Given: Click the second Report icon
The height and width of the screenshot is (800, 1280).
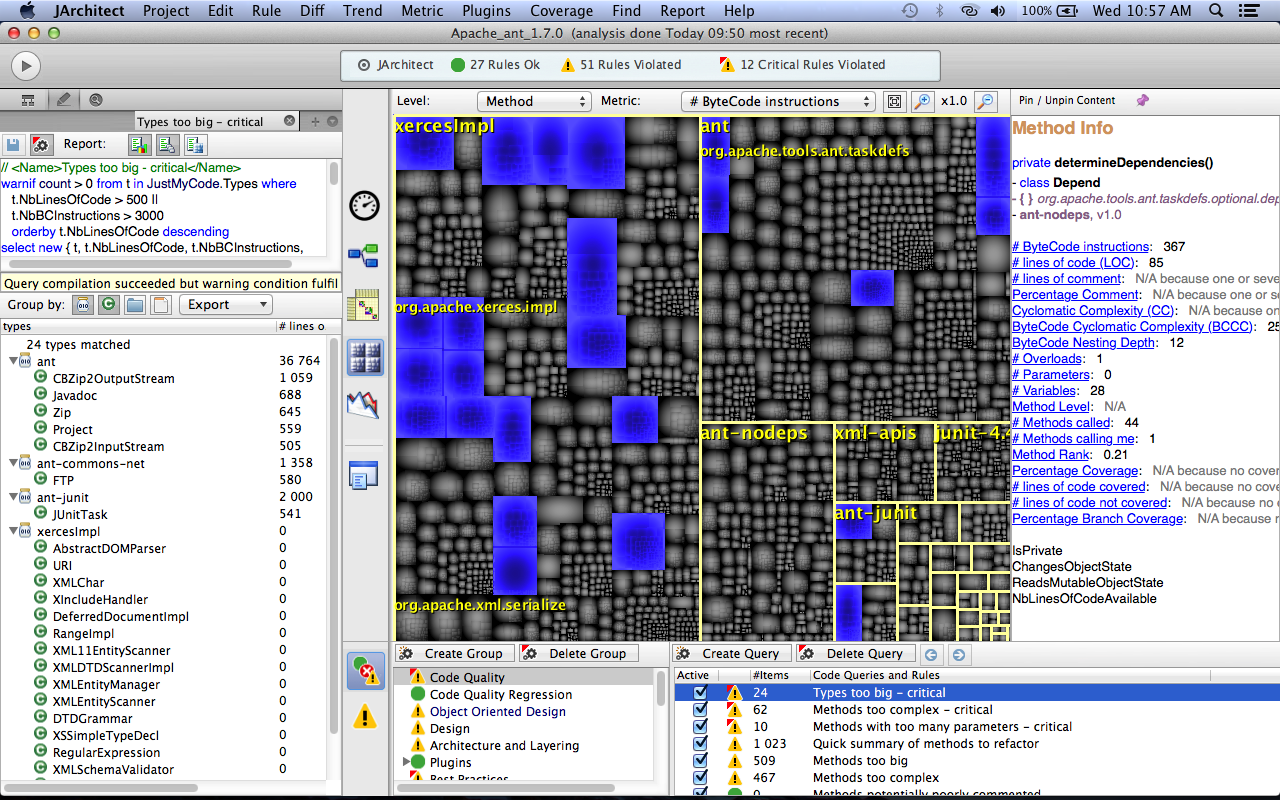Looking at the screenshot, I should click(x=168, y=144).
